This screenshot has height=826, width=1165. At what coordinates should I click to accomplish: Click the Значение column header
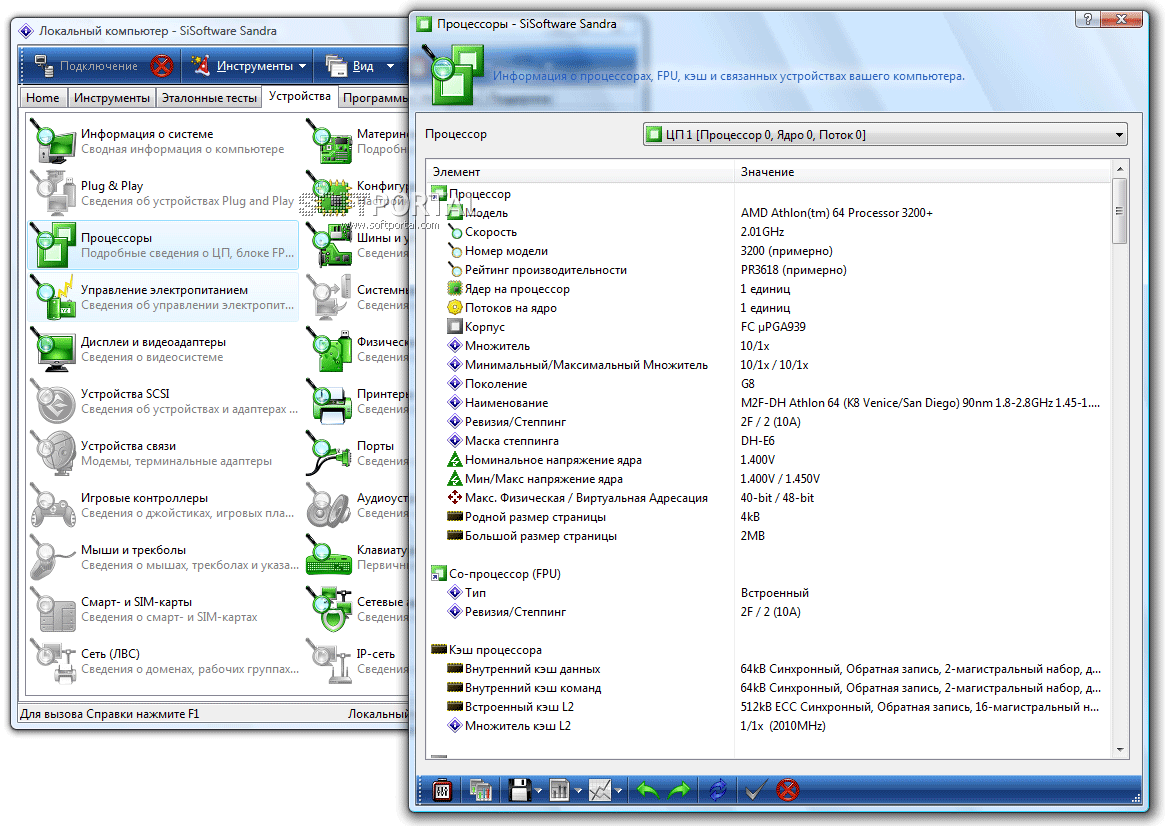(924, 172)
